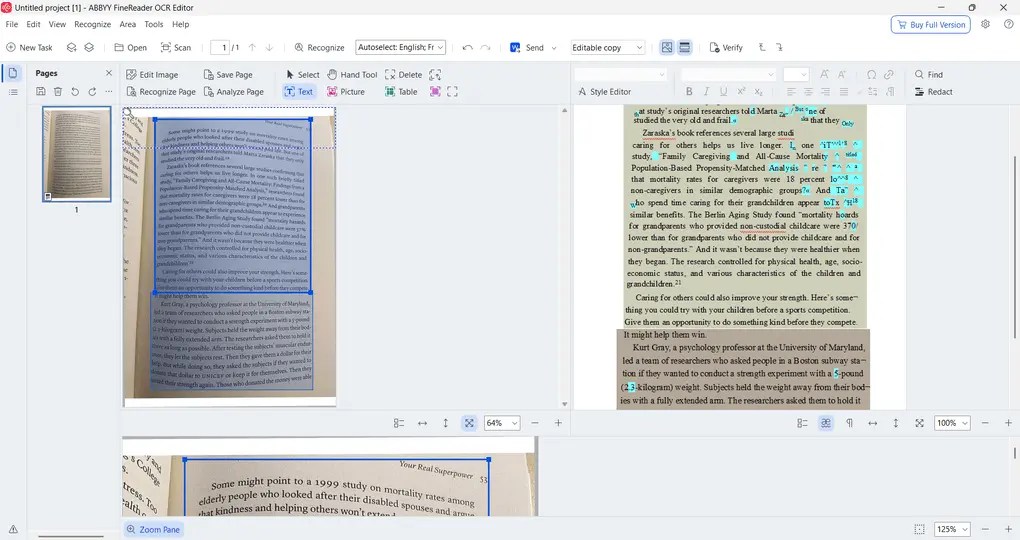Click the Delete area tool
The height and width of the screenshot is (540, 1020).
coord(403,75)
